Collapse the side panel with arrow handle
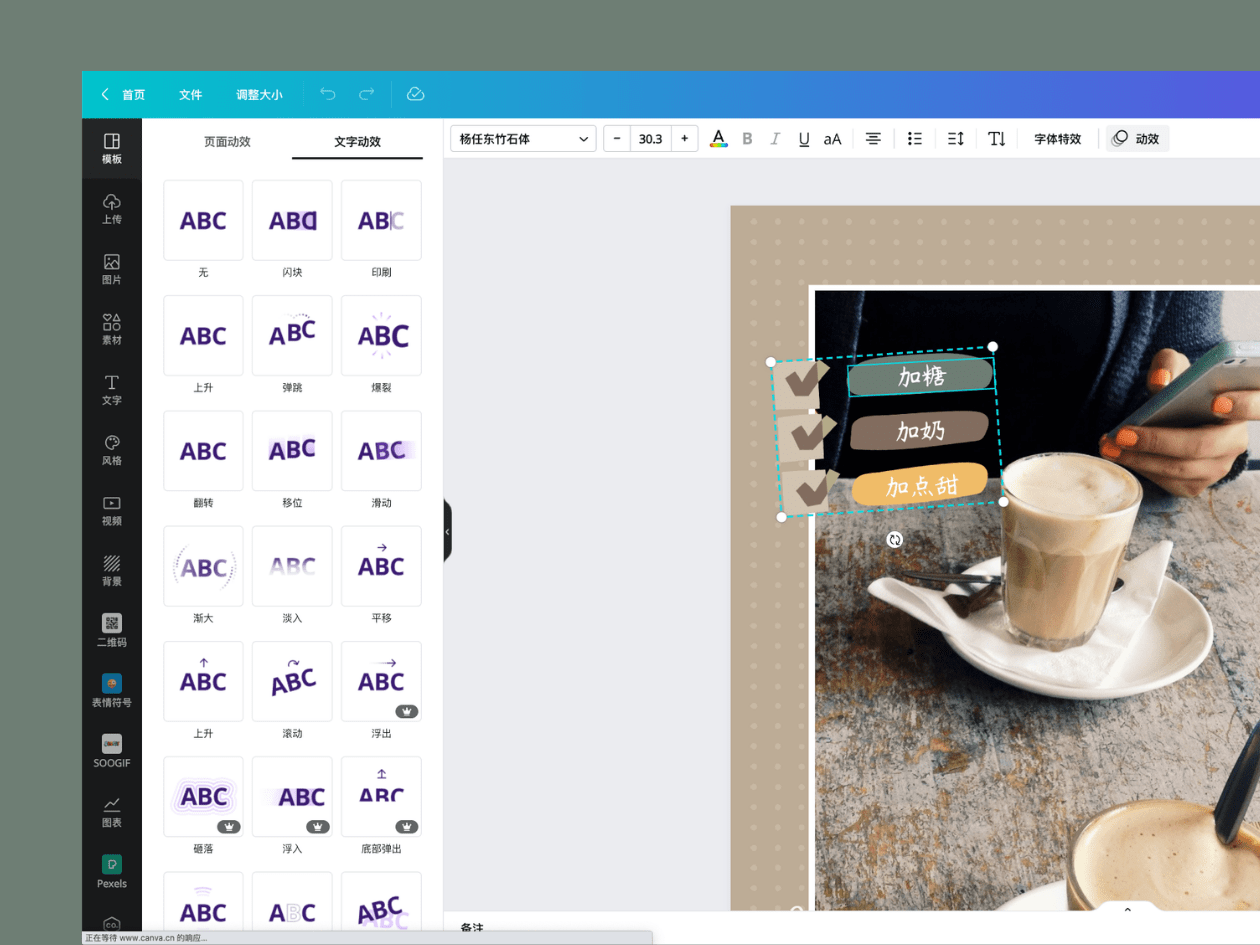Viewport: 1260px width, 945px height. 447,532
